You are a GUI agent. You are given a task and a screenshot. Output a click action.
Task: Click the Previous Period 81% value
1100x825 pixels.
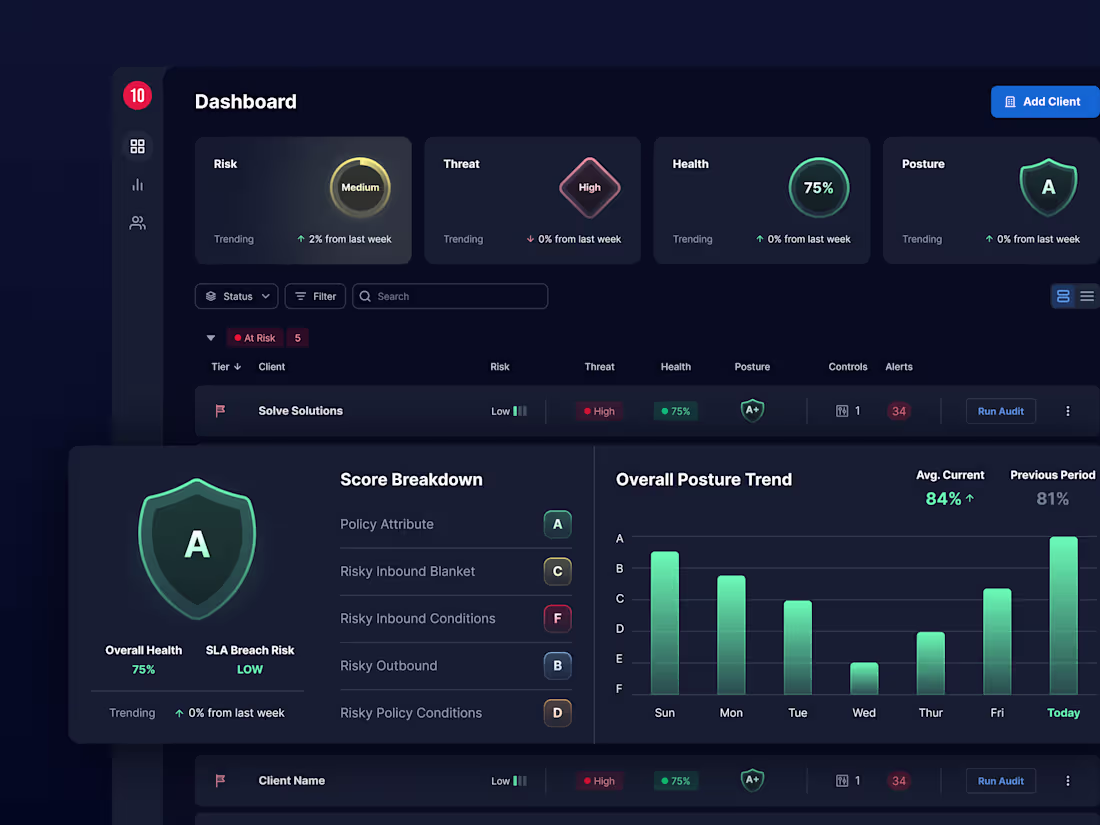click(1052, 499)
